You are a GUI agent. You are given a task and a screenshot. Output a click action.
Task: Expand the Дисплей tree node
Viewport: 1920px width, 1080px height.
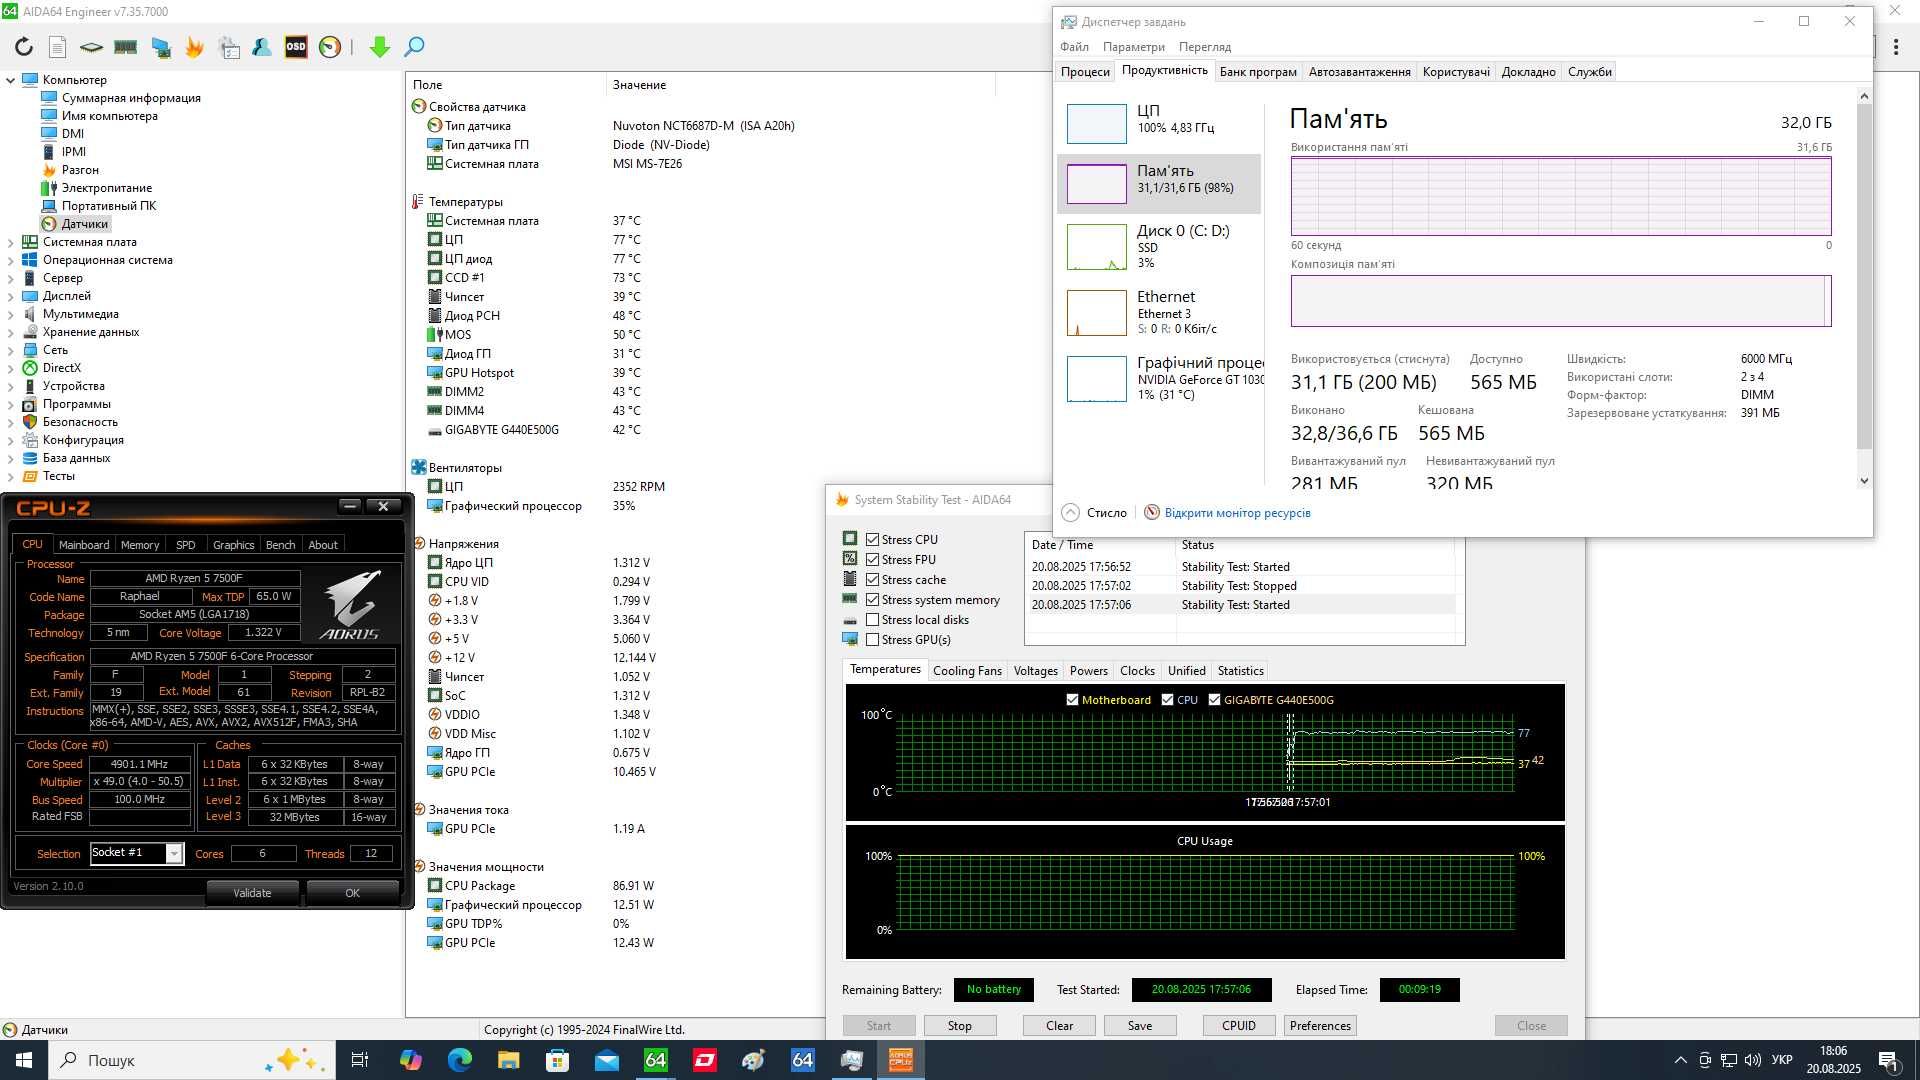point(11,296)
